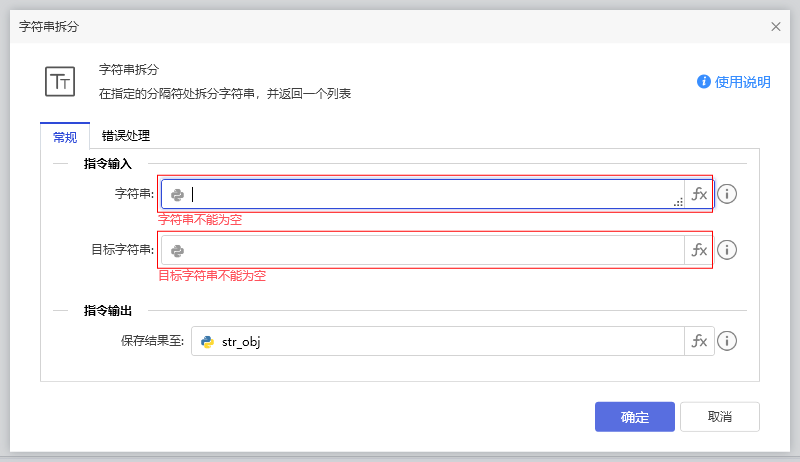This screenshot has height=462, width=800.
Task: Switch to the 错误处理 tab
Action: (x=126, y=135)
